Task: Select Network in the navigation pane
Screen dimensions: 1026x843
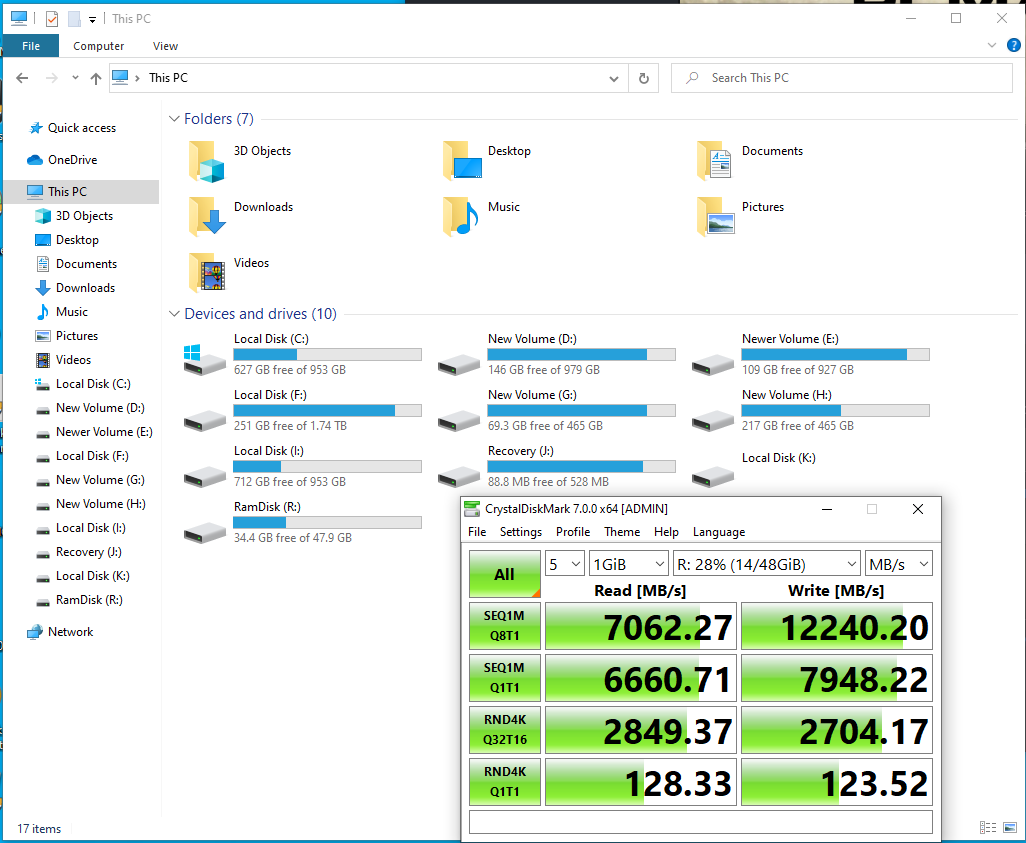Action: pos(70,632)
